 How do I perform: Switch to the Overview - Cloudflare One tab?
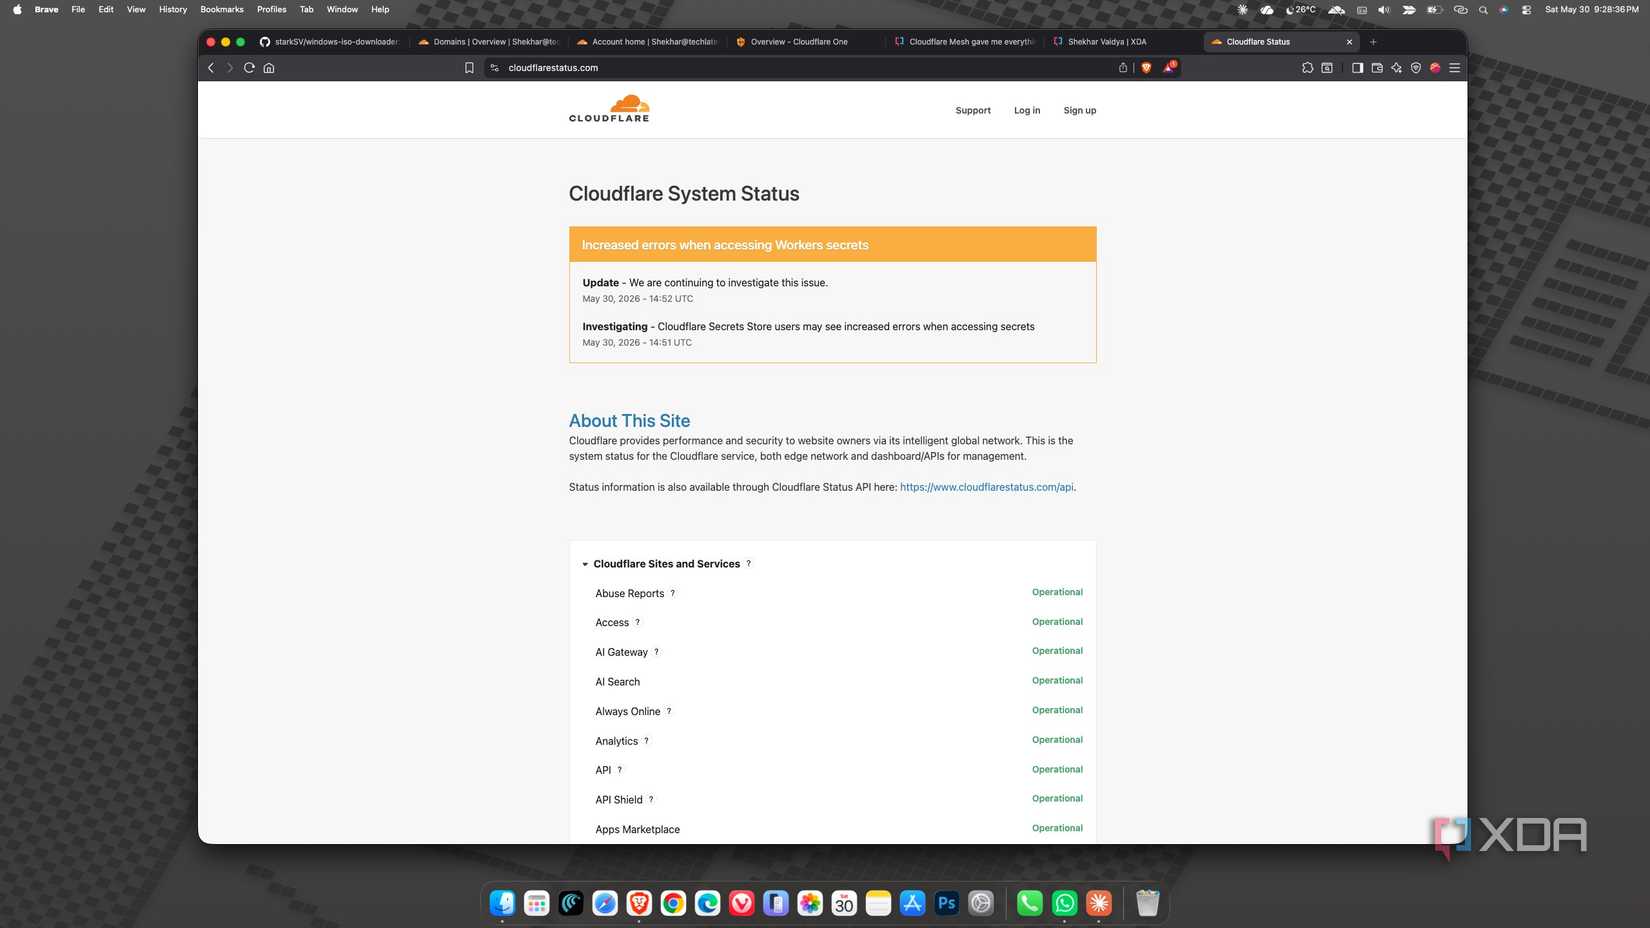[x=805, y=42]
